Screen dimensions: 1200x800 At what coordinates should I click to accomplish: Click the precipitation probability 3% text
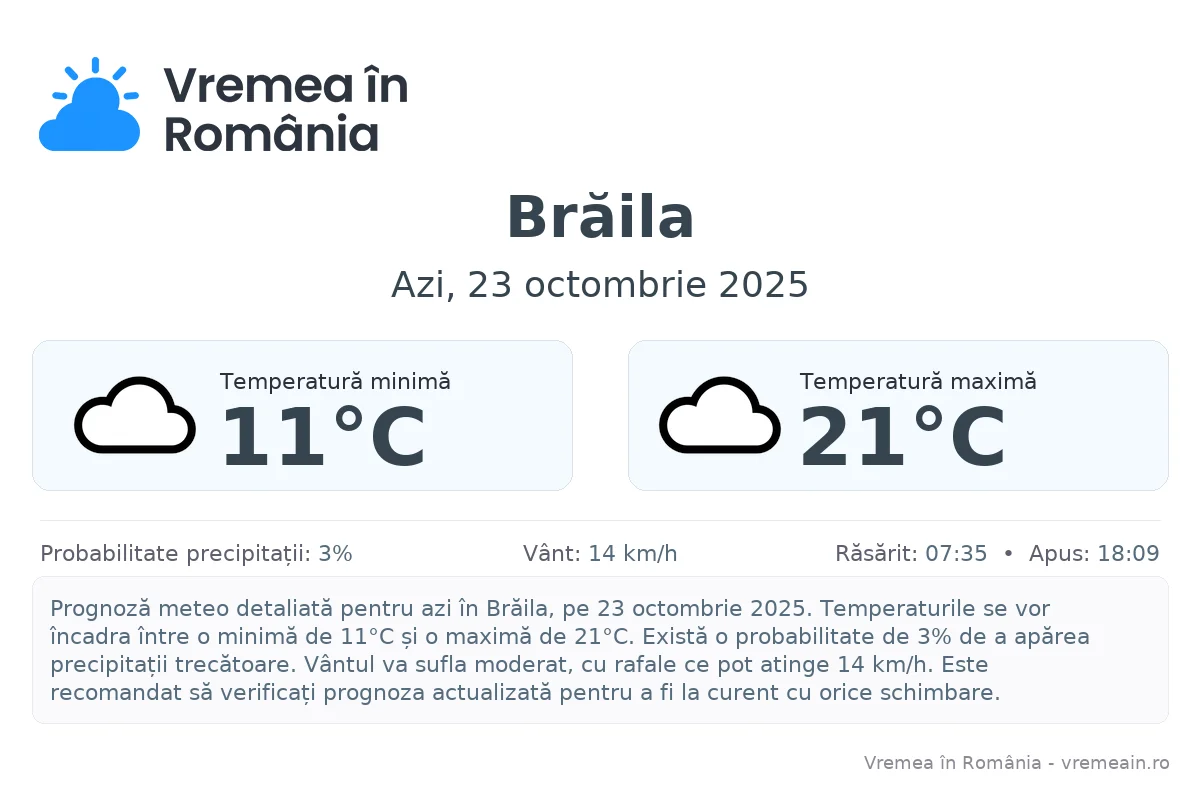(196, 553)
